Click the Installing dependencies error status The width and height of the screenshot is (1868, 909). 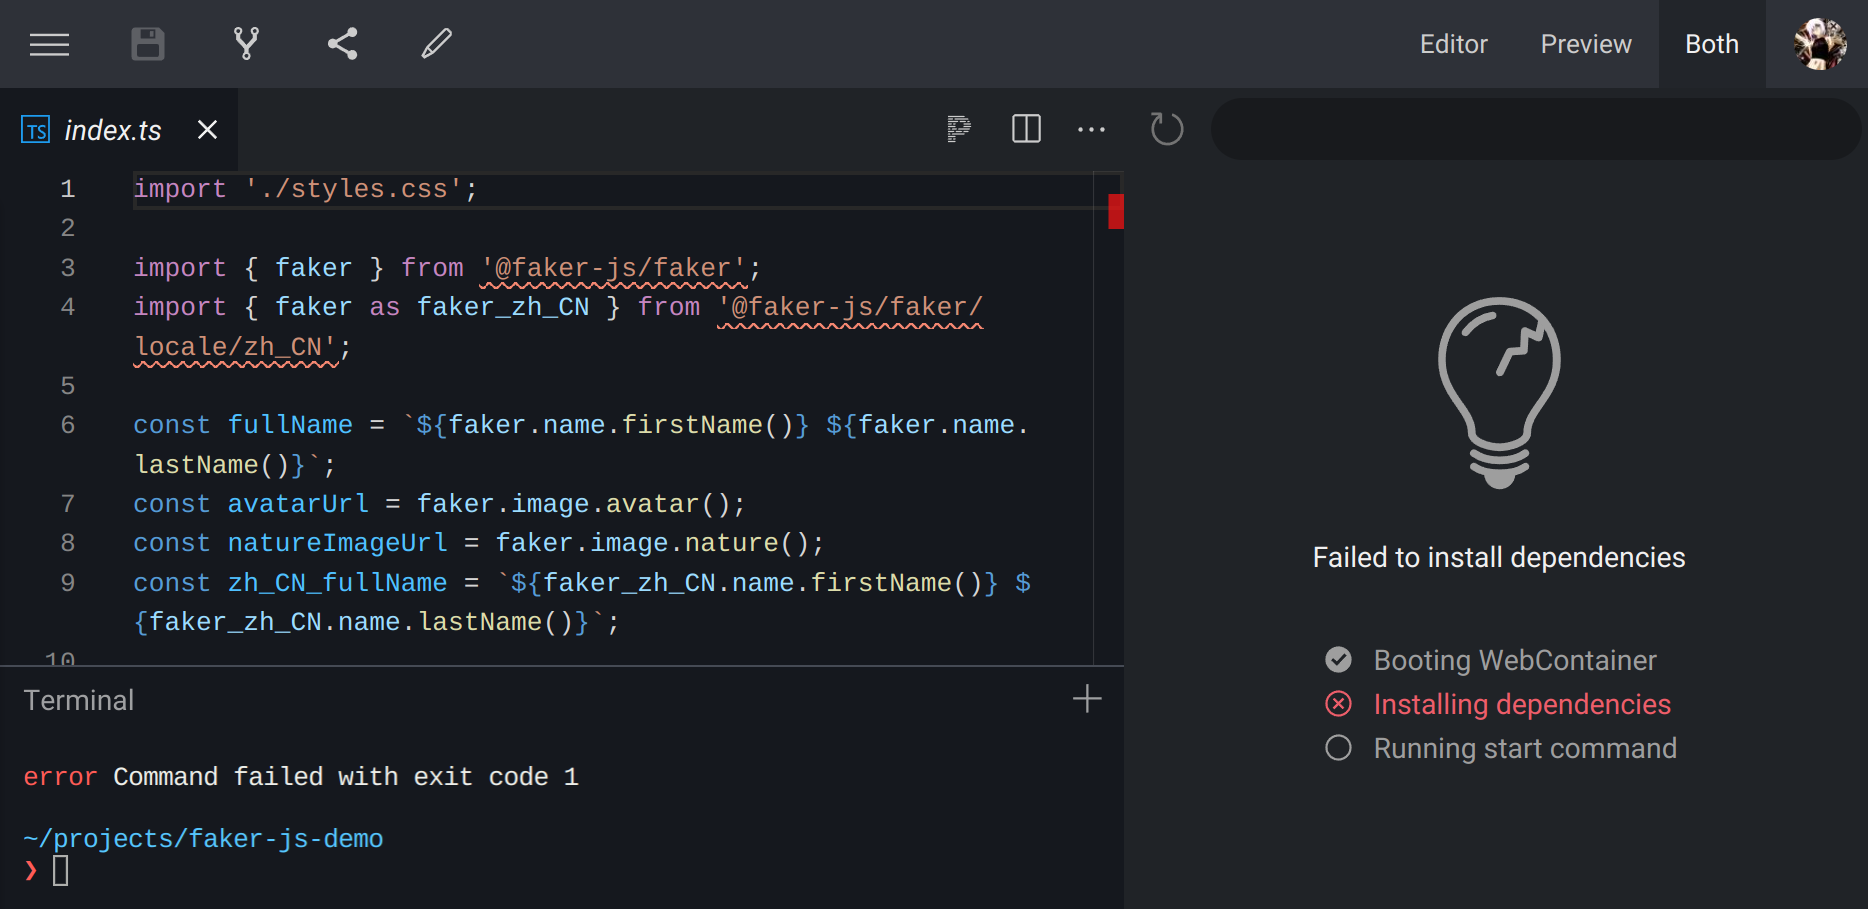[1522, 704]
